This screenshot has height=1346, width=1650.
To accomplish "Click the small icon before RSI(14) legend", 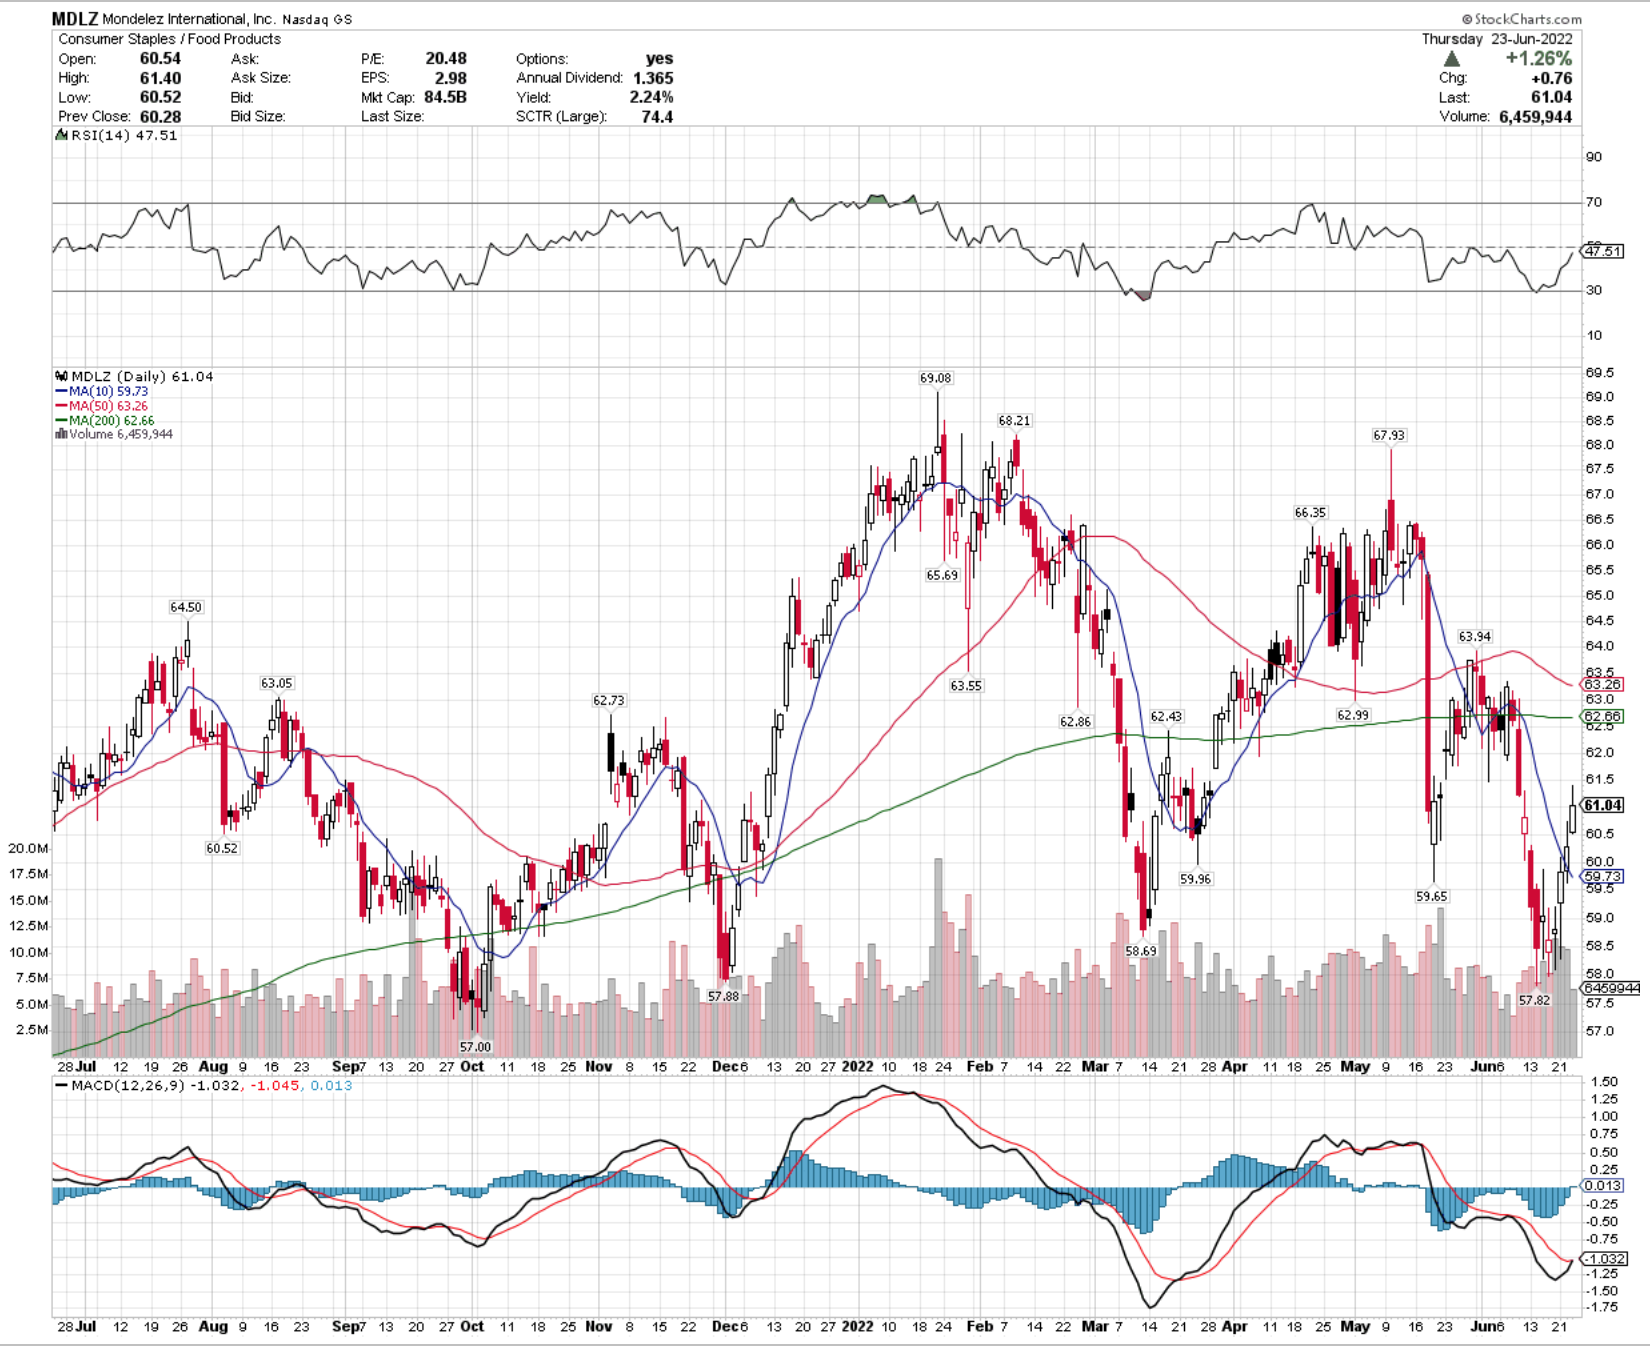I will pyautogui.click(x=61, y=135).
